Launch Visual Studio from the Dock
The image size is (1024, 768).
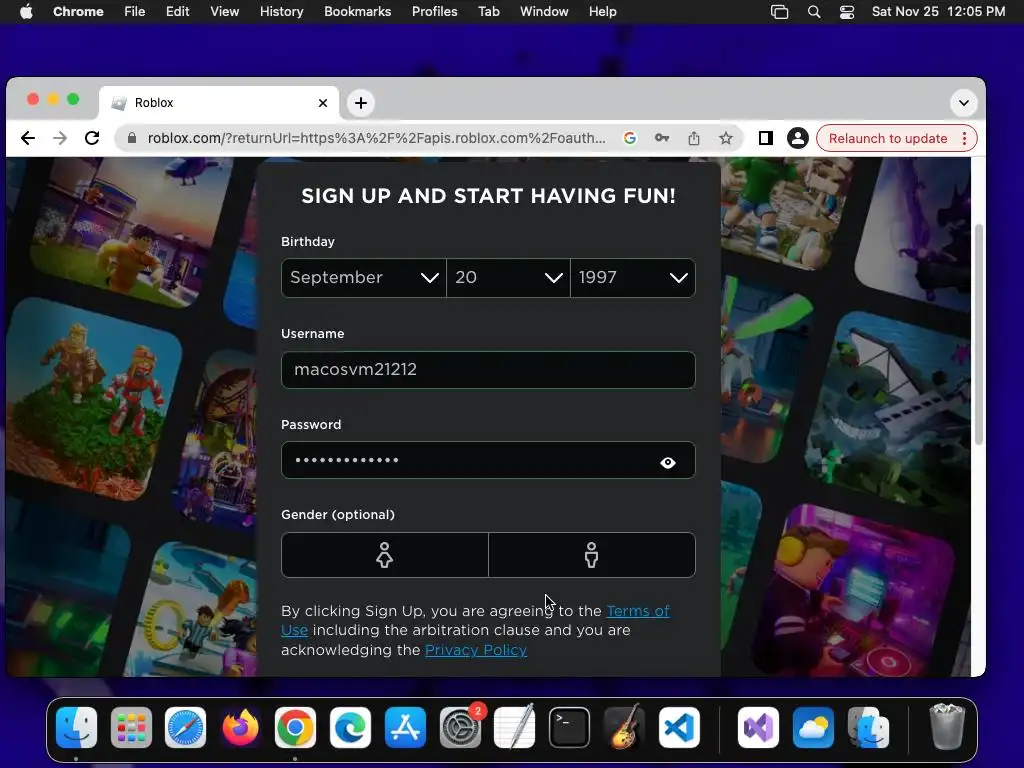pos(758,728)
